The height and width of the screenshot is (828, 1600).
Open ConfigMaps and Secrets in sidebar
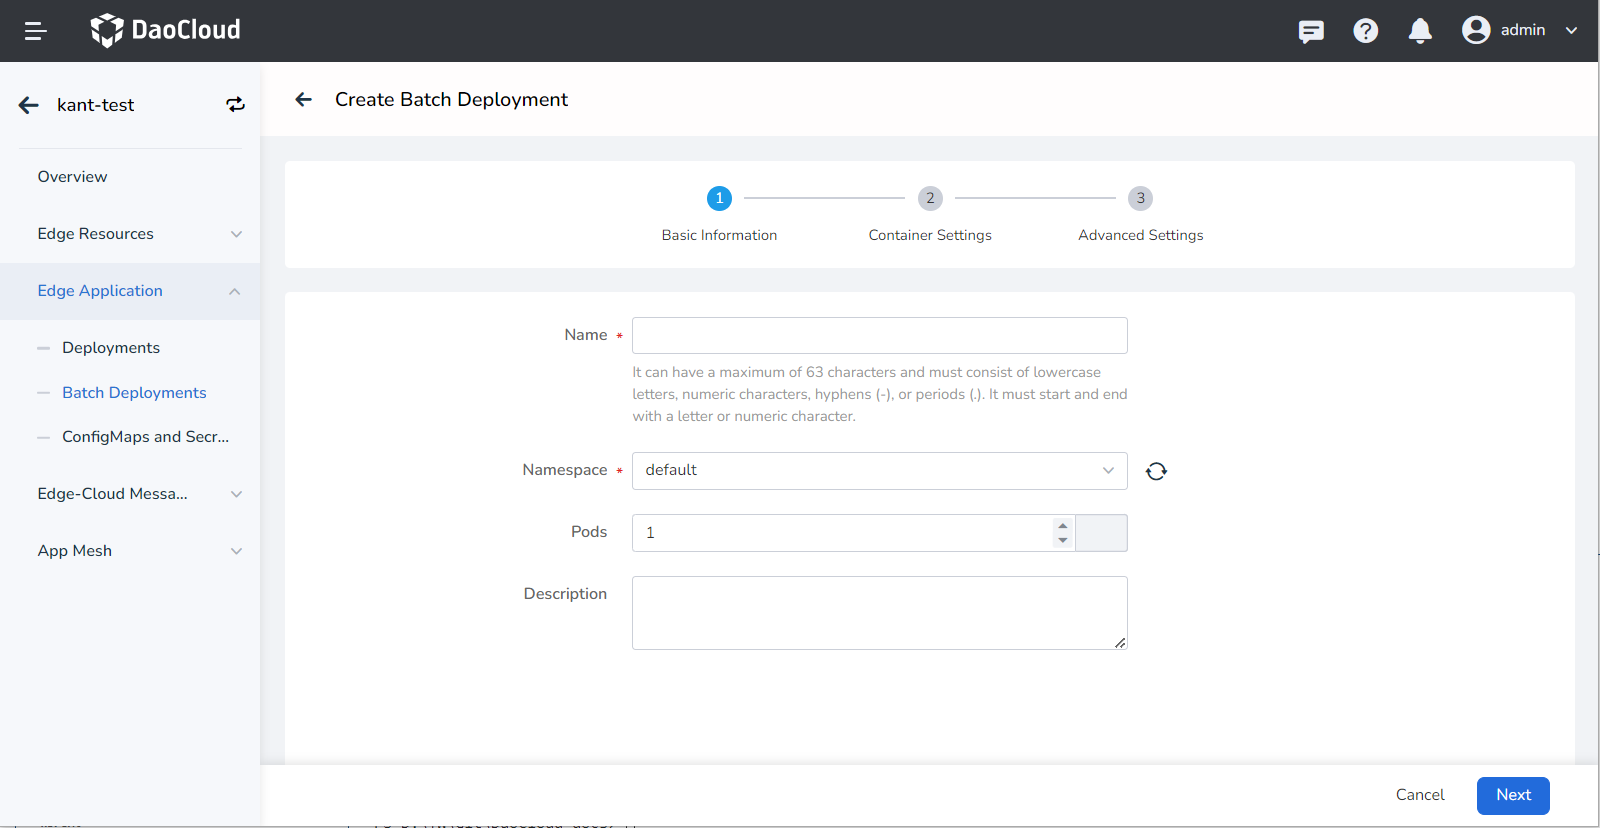pos(145,437)
